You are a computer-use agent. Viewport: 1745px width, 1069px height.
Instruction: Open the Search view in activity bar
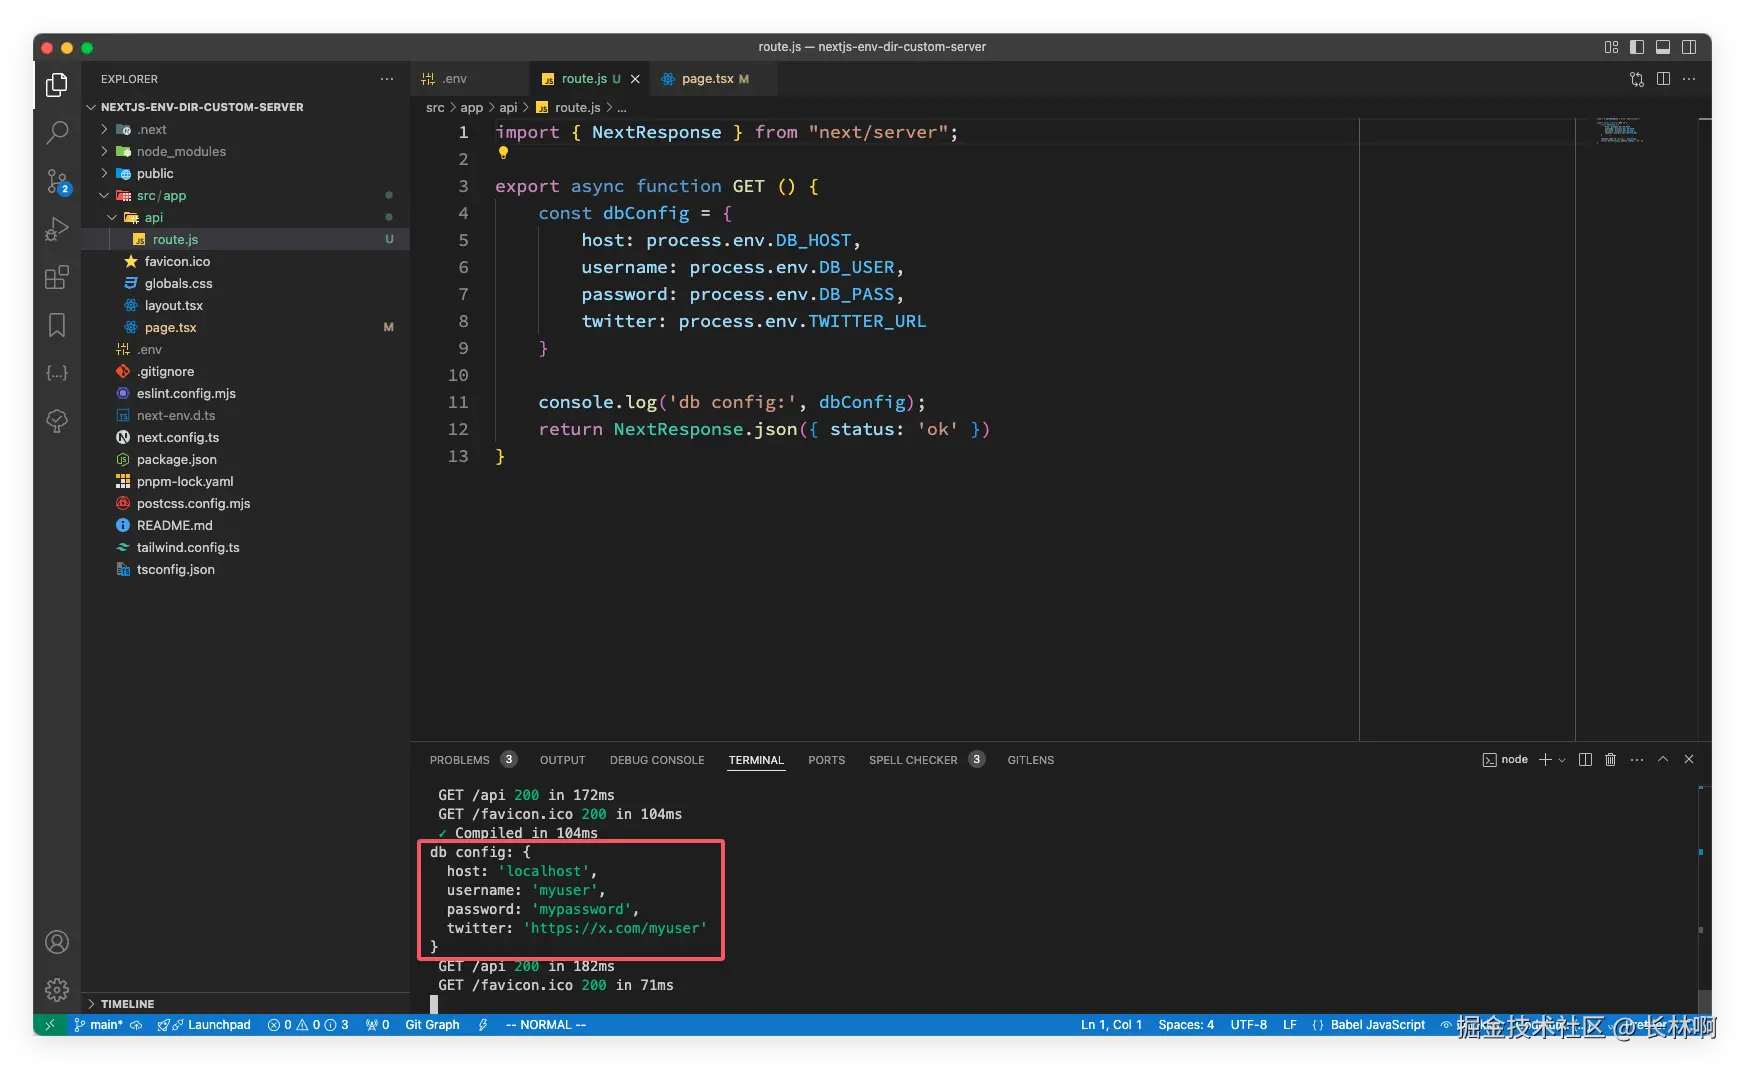(x=57, y=133)
